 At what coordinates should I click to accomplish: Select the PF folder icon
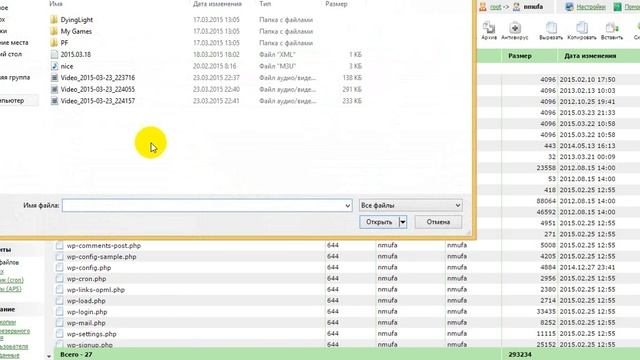[54, 43]
